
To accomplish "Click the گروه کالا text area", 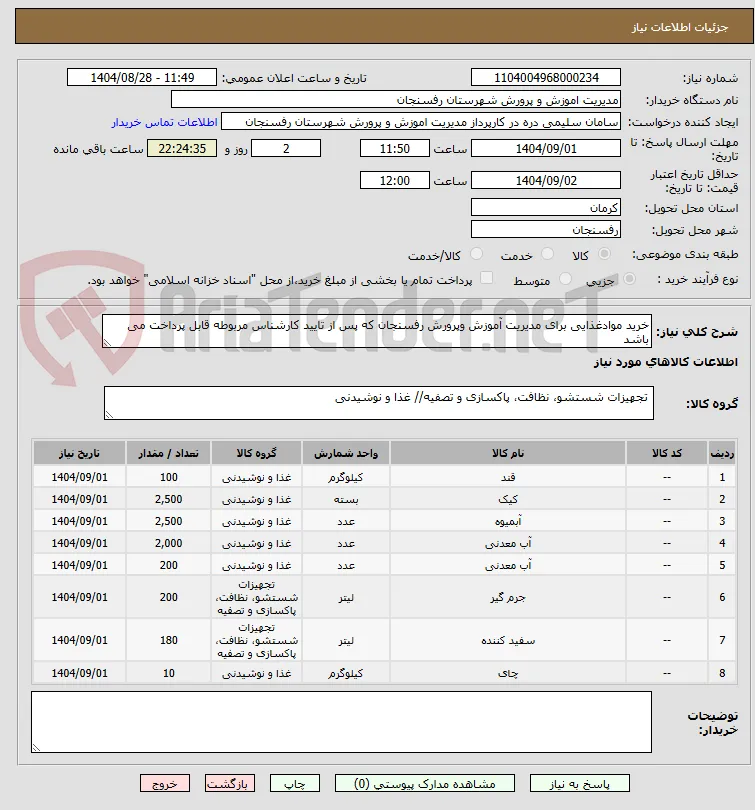I will pos(379,403).
